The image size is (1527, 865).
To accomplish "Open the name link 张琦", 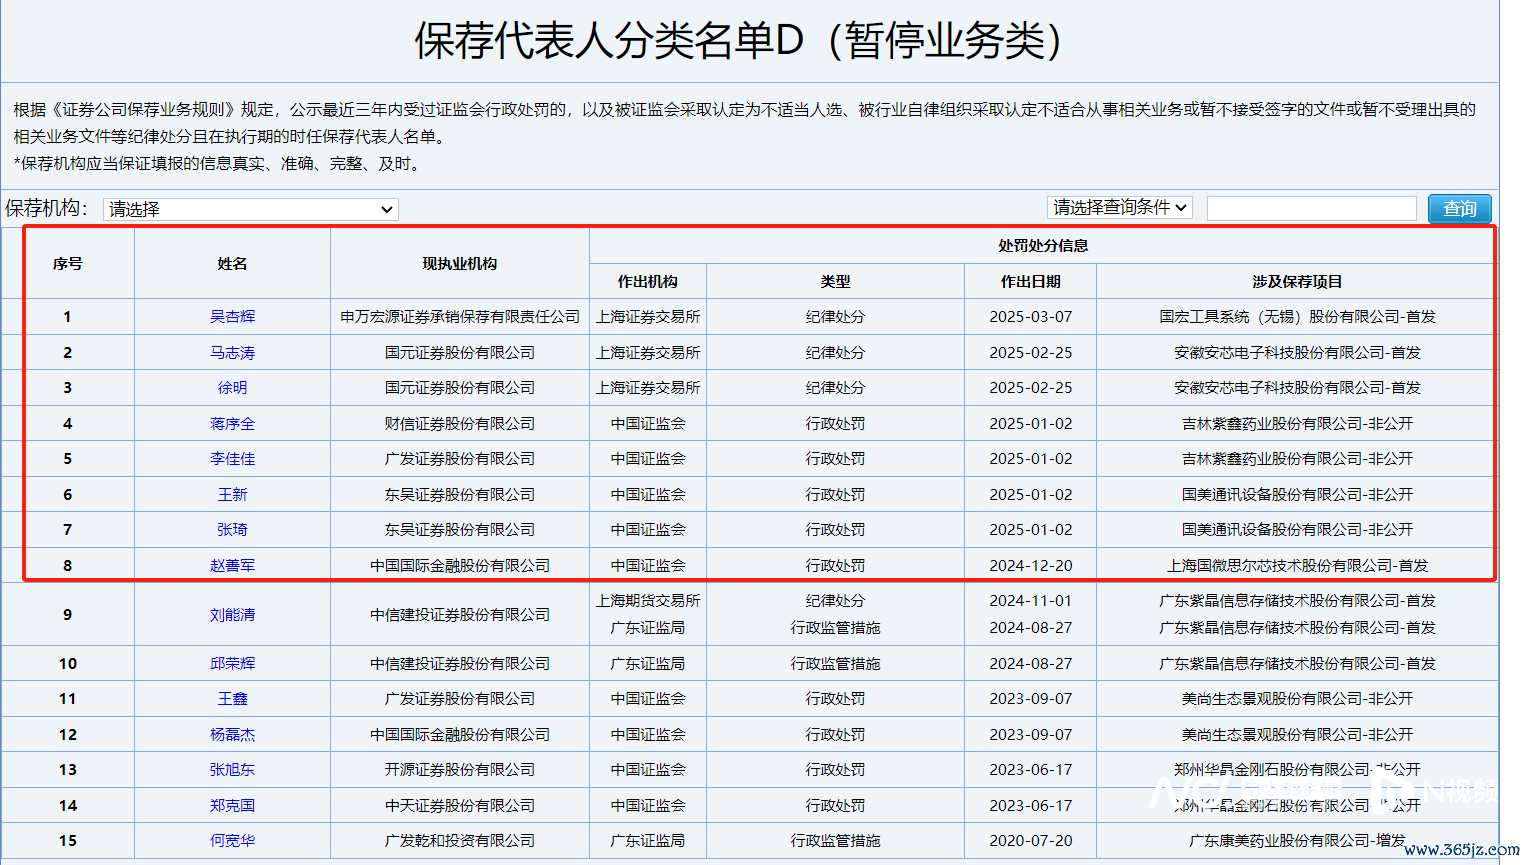I will [232, 529].
